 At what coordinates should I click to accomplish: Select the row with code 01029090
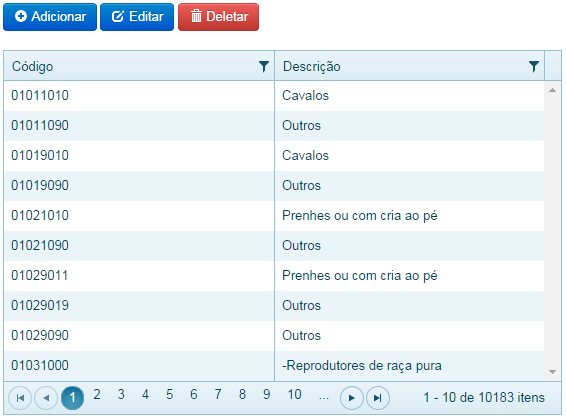click(274, 335)
